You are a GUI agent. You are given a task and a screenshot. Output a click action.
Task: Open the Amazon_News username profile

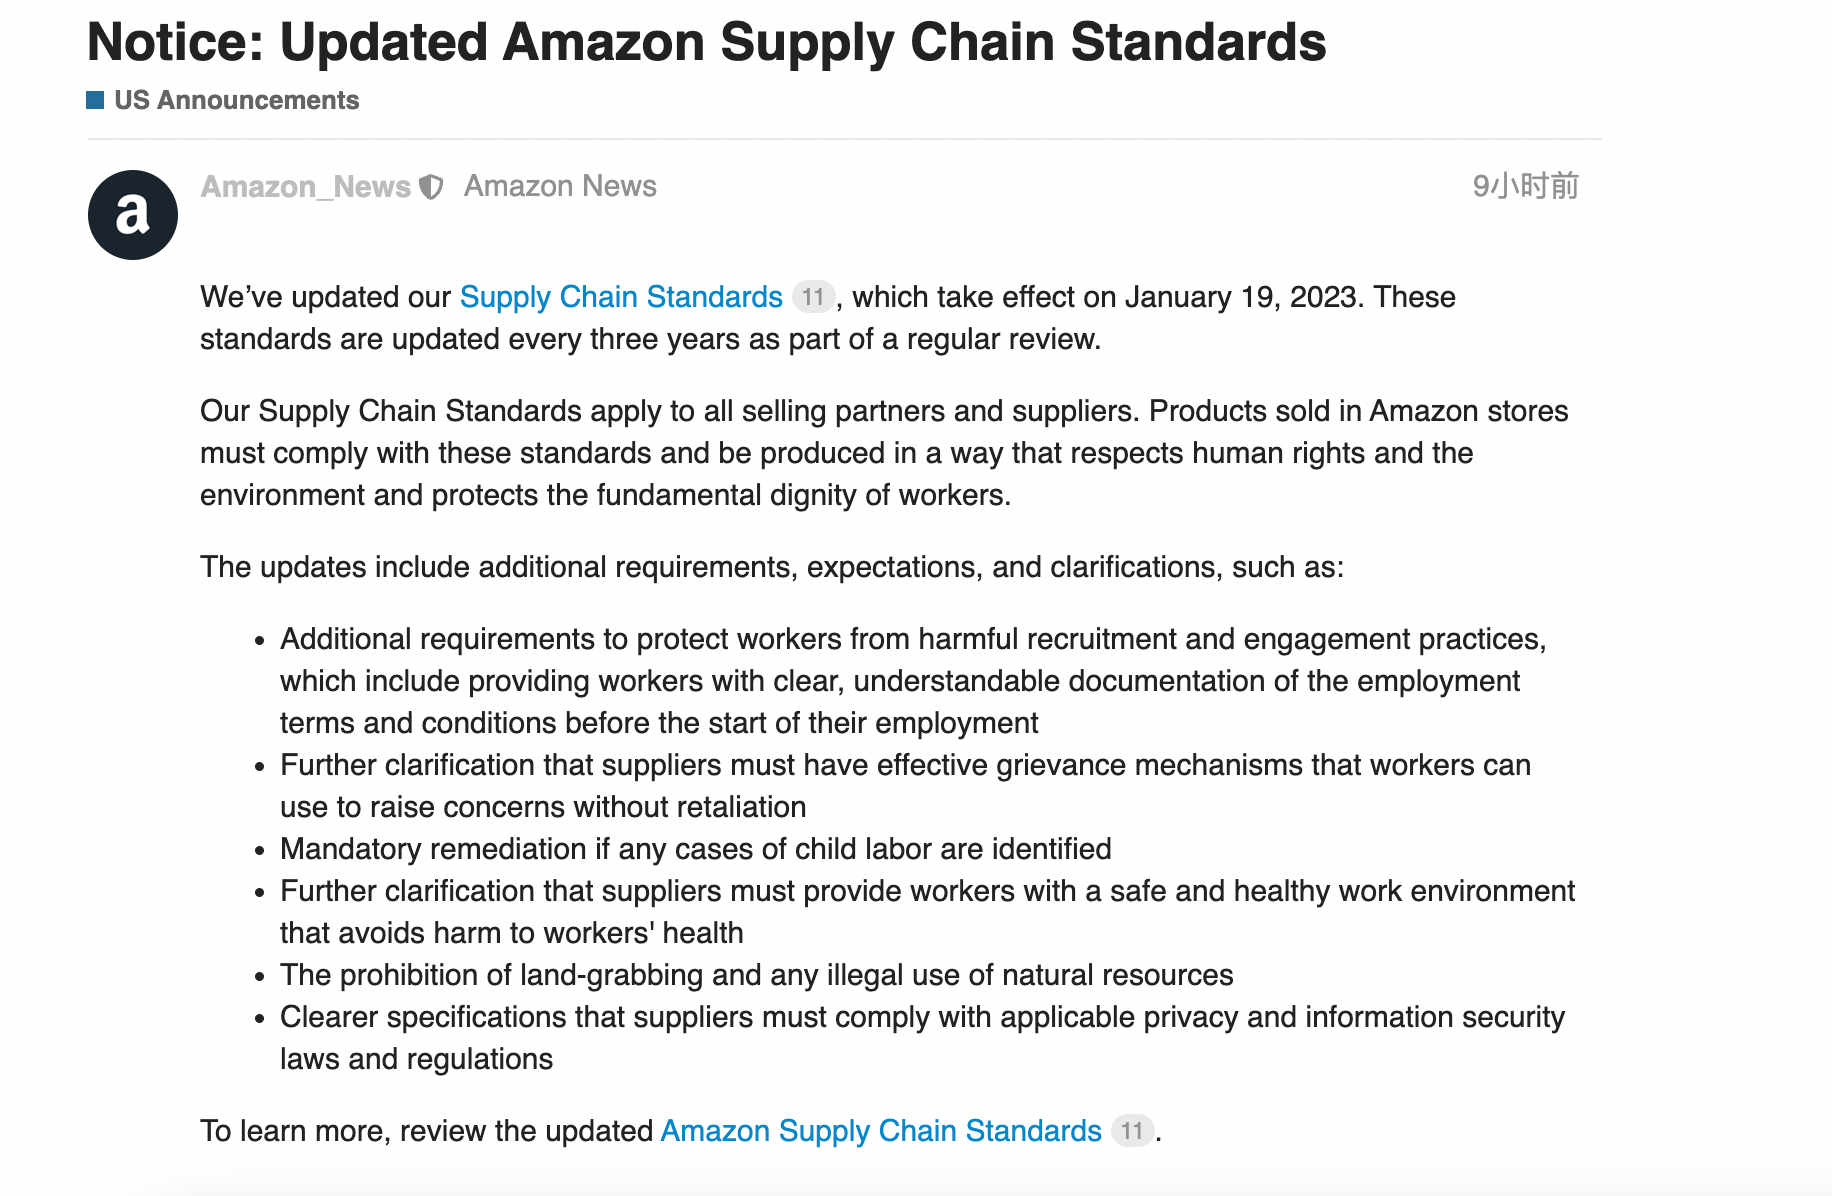(x=305, y=186)
